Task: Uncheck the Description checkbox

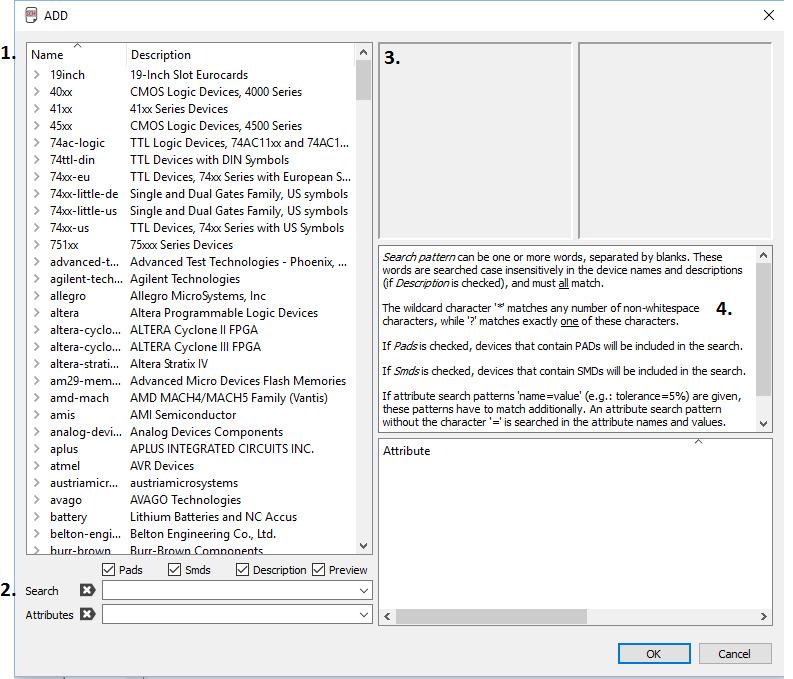Action: click(242, 570)
